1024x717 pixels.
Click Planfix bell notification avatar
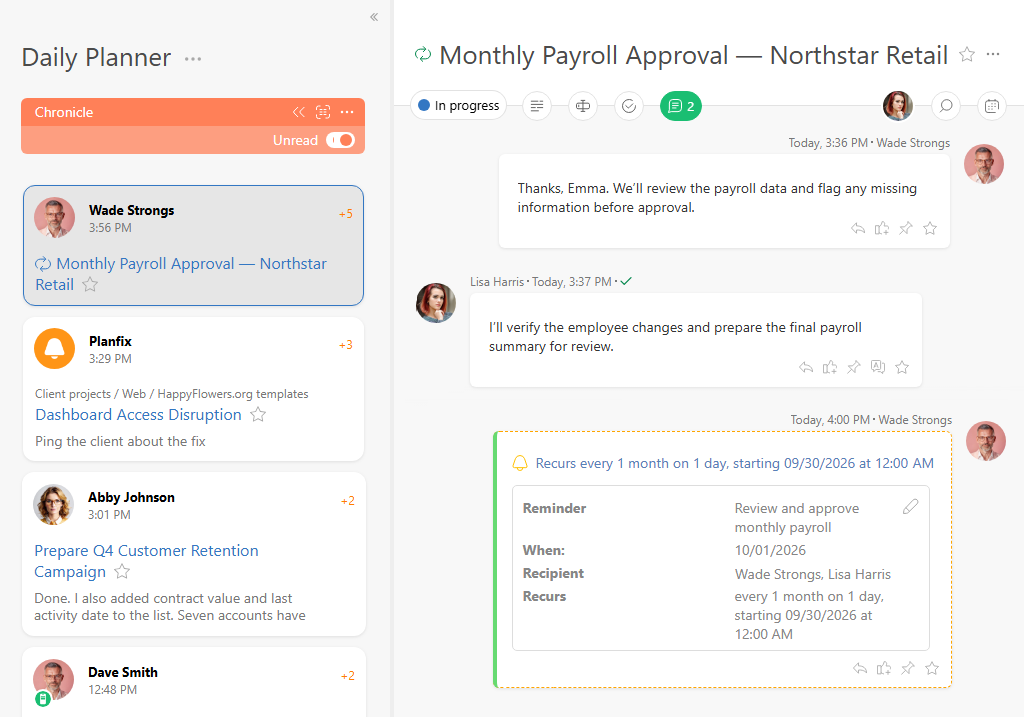(x=54, y=349)
